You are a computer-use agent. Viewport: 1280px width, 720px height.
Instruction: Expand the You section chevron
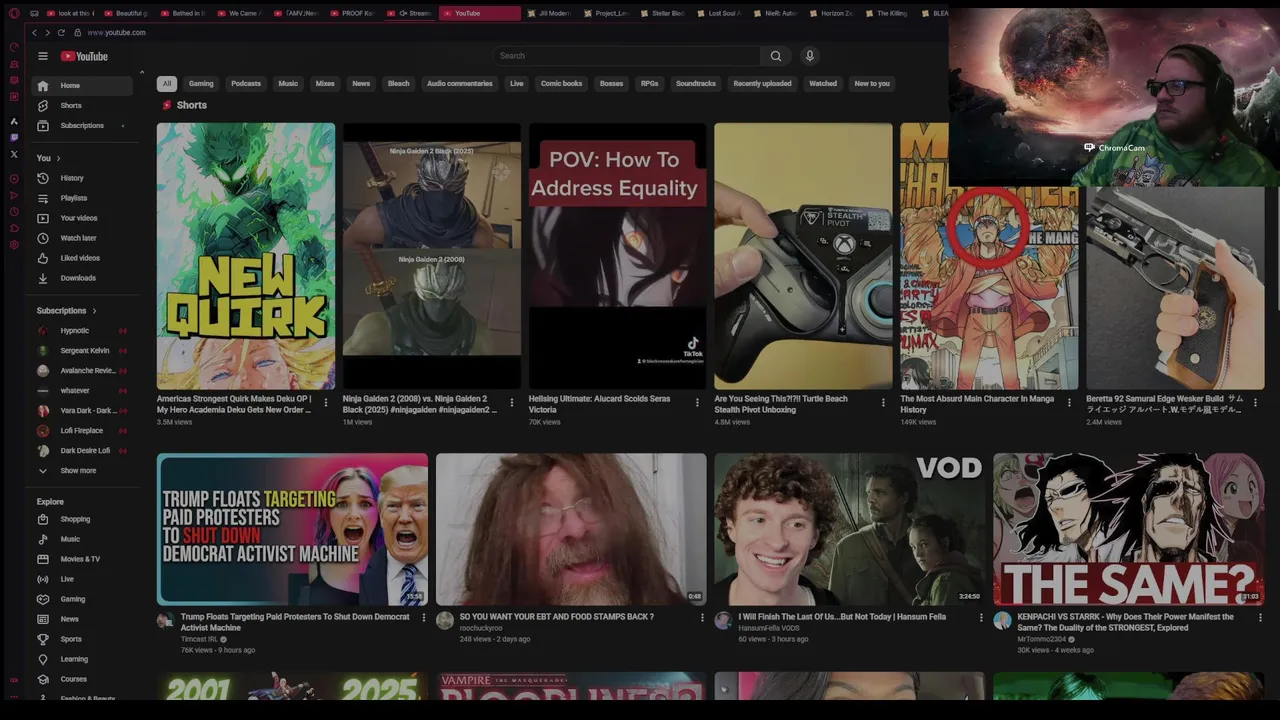point(58,158)
